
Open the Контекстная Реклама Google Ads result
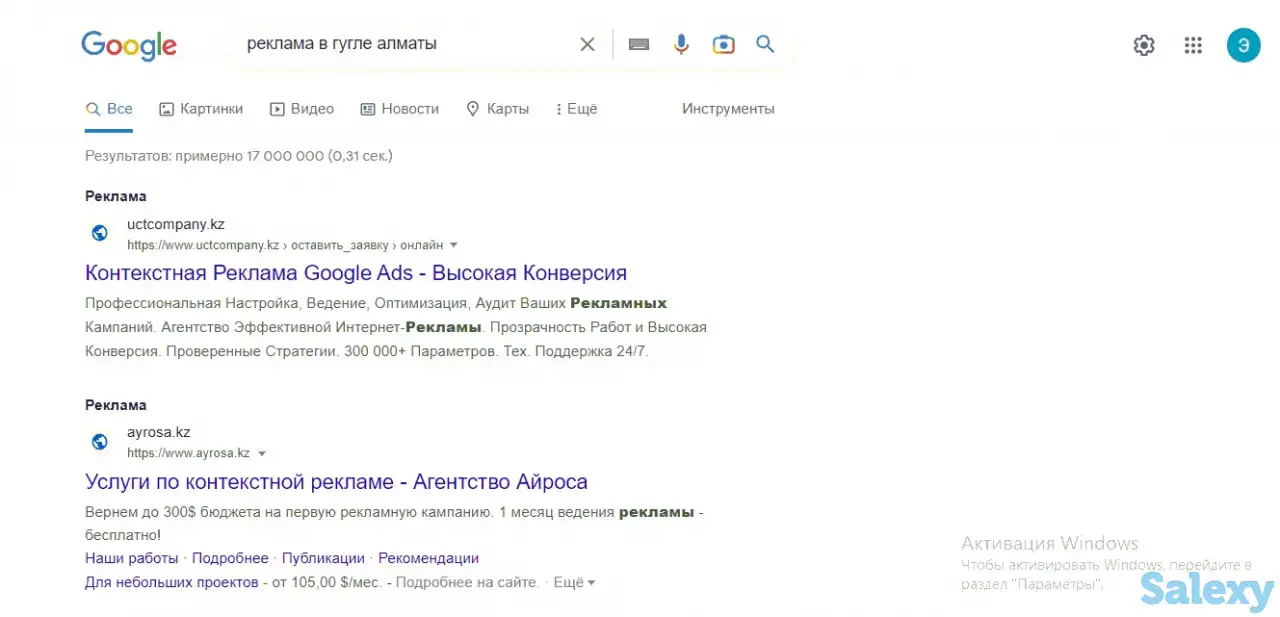pos(355,272)
